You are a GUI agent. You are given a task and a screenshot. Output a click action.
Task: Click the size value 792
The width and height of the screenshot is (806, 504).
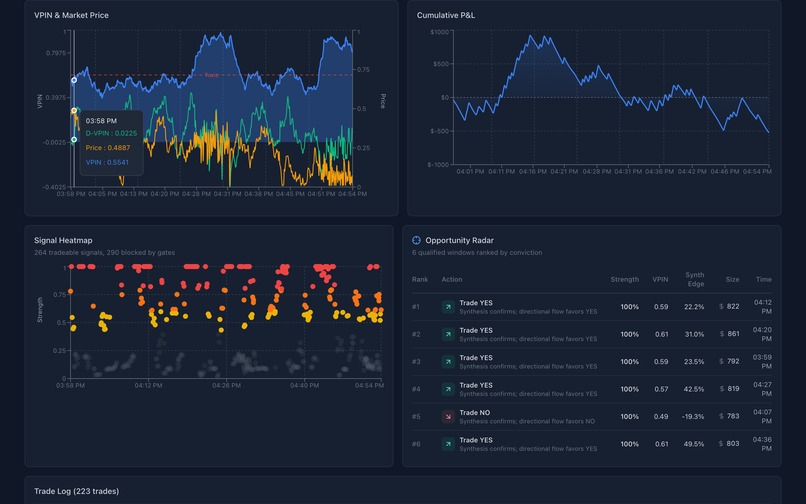pyautogui.click(x=733, y=361)
